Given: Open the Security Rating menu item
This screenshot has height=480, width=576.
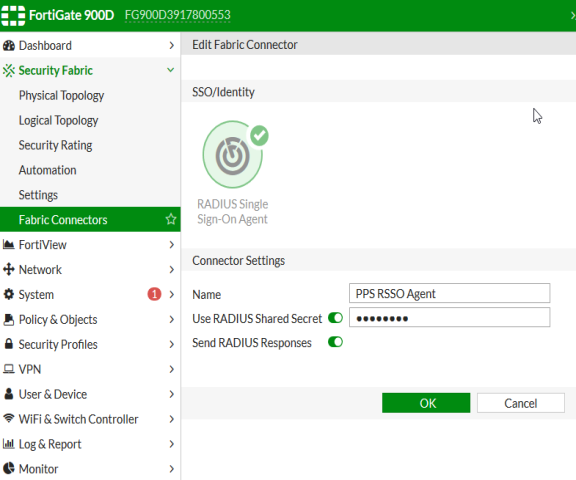Looking at the screenshot, I should coord(55,145).
